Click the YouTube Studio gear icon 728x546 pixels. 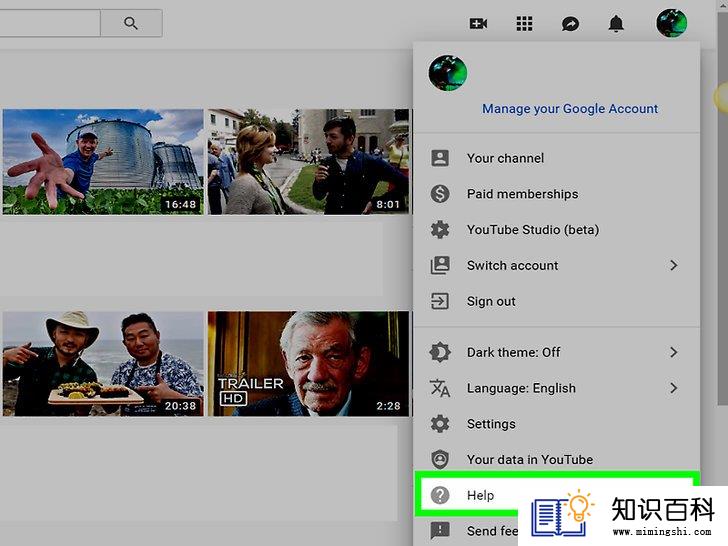click(440, 229)
